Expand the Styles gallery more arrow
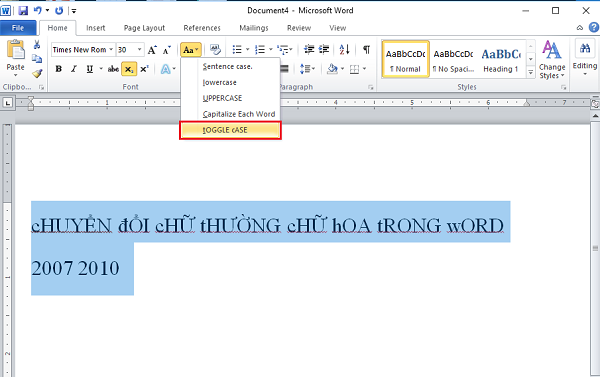 click(531, 72)
